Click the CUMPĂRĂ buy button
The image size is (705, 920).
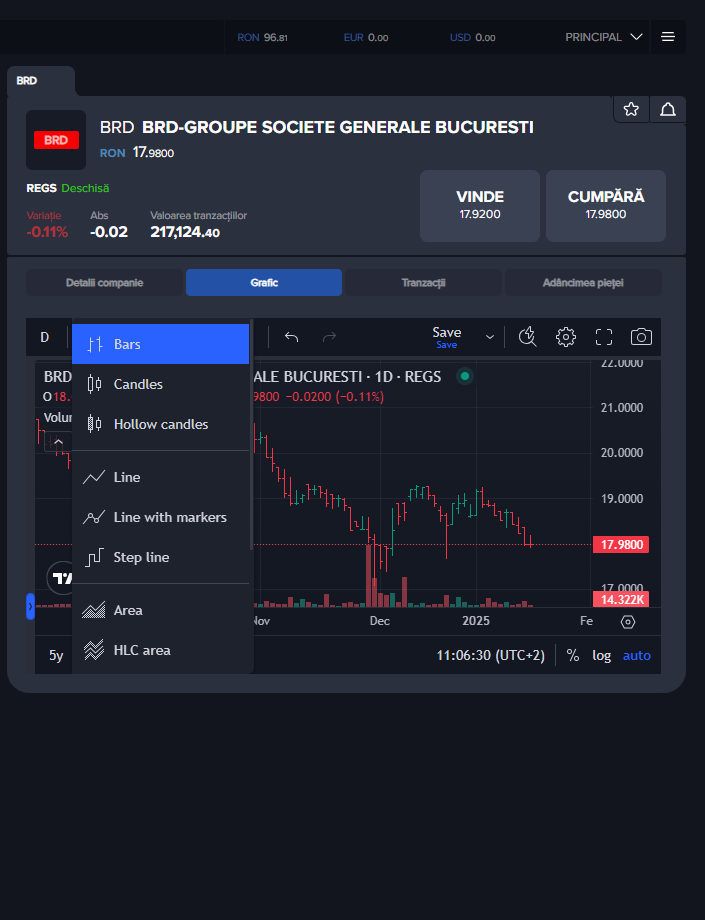[606, 206]
